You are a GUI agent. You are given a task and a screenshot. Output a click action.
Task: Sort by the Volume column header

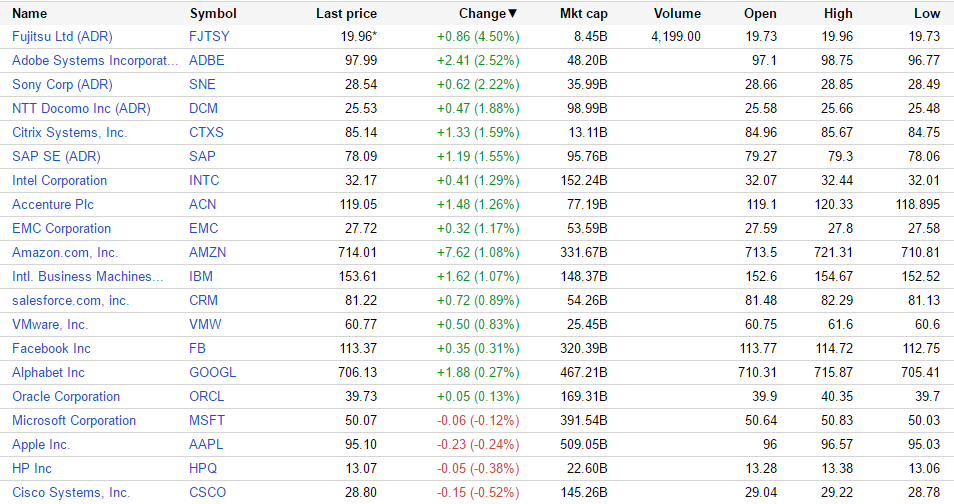pyautogui.click(x=677, y=14)
